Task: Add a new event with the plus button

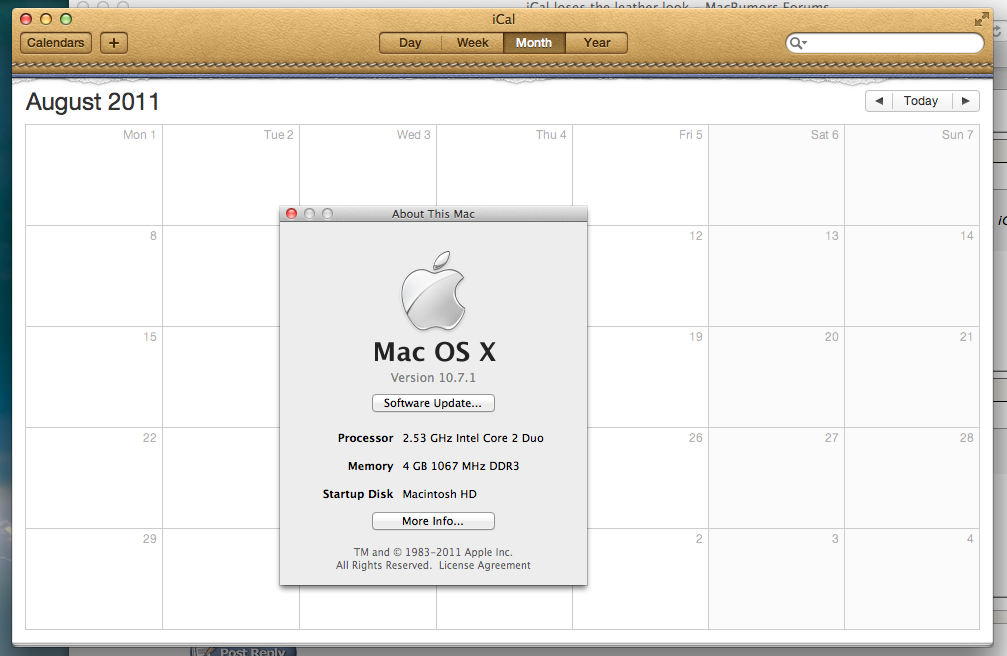Action: click(x=114, y=43)
